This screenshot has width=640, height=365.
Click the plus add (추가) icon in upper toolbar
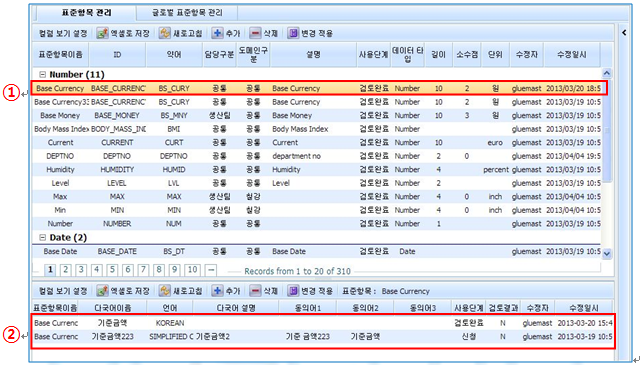point(218,33)
